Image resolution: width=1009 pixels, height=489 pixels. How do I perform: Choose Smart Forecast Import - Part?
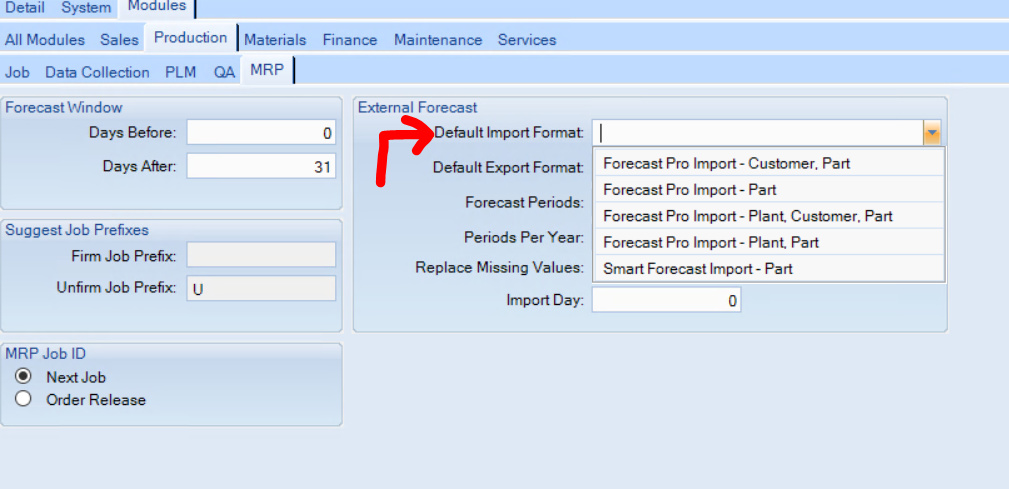pos(768,268)
